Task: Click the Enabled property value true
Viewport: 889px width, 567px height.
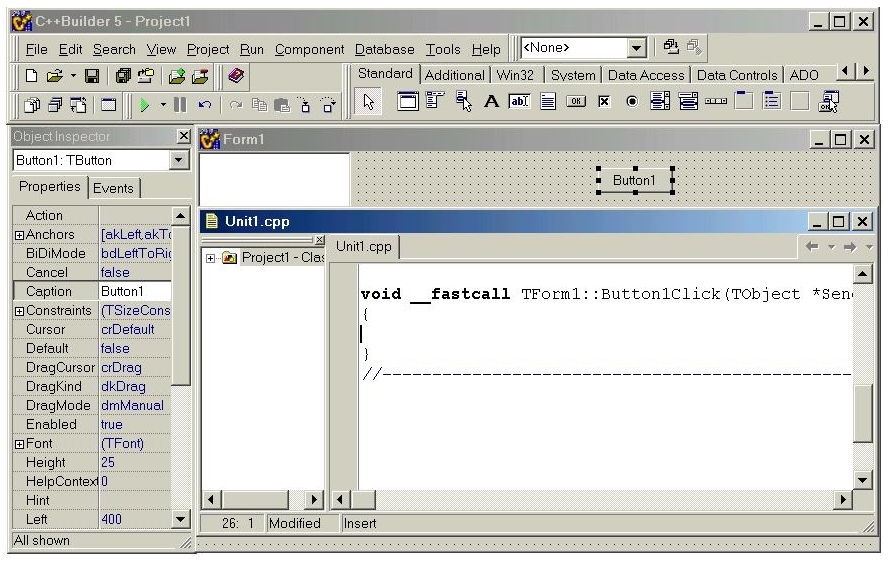Action: coord(135,425)
